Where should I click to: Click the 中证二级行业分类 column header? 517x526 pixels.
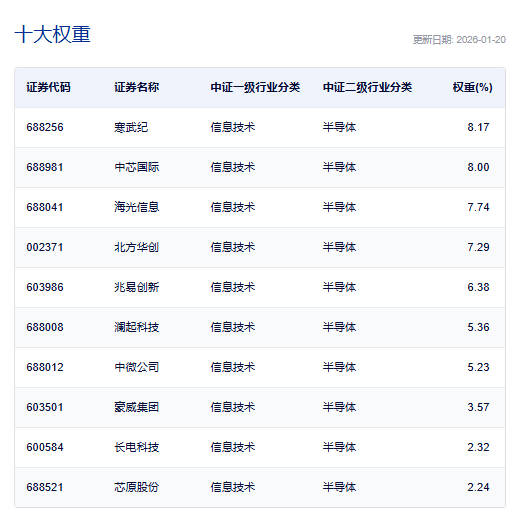click(x=367, y=87)
